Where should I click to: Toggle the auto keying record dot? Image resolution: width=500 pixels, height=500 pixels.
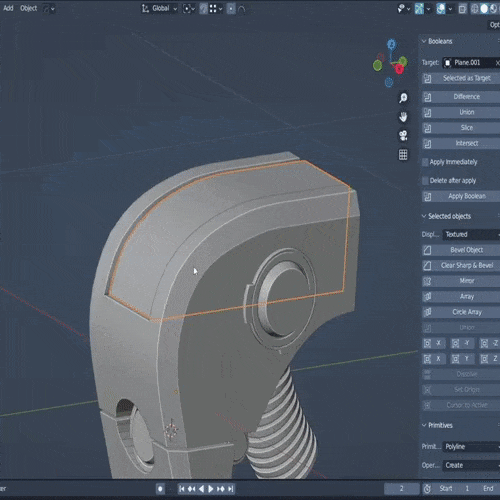point(160,489)
